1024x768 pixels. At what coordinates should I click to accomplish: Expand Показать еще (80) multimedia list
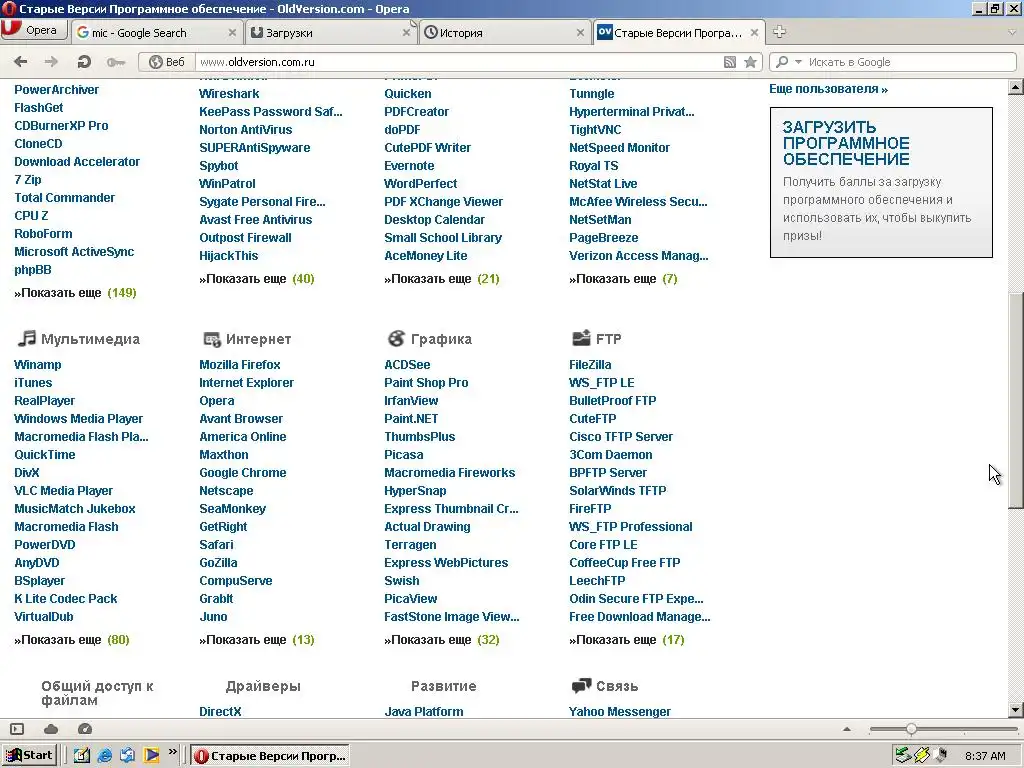point(72,640)
